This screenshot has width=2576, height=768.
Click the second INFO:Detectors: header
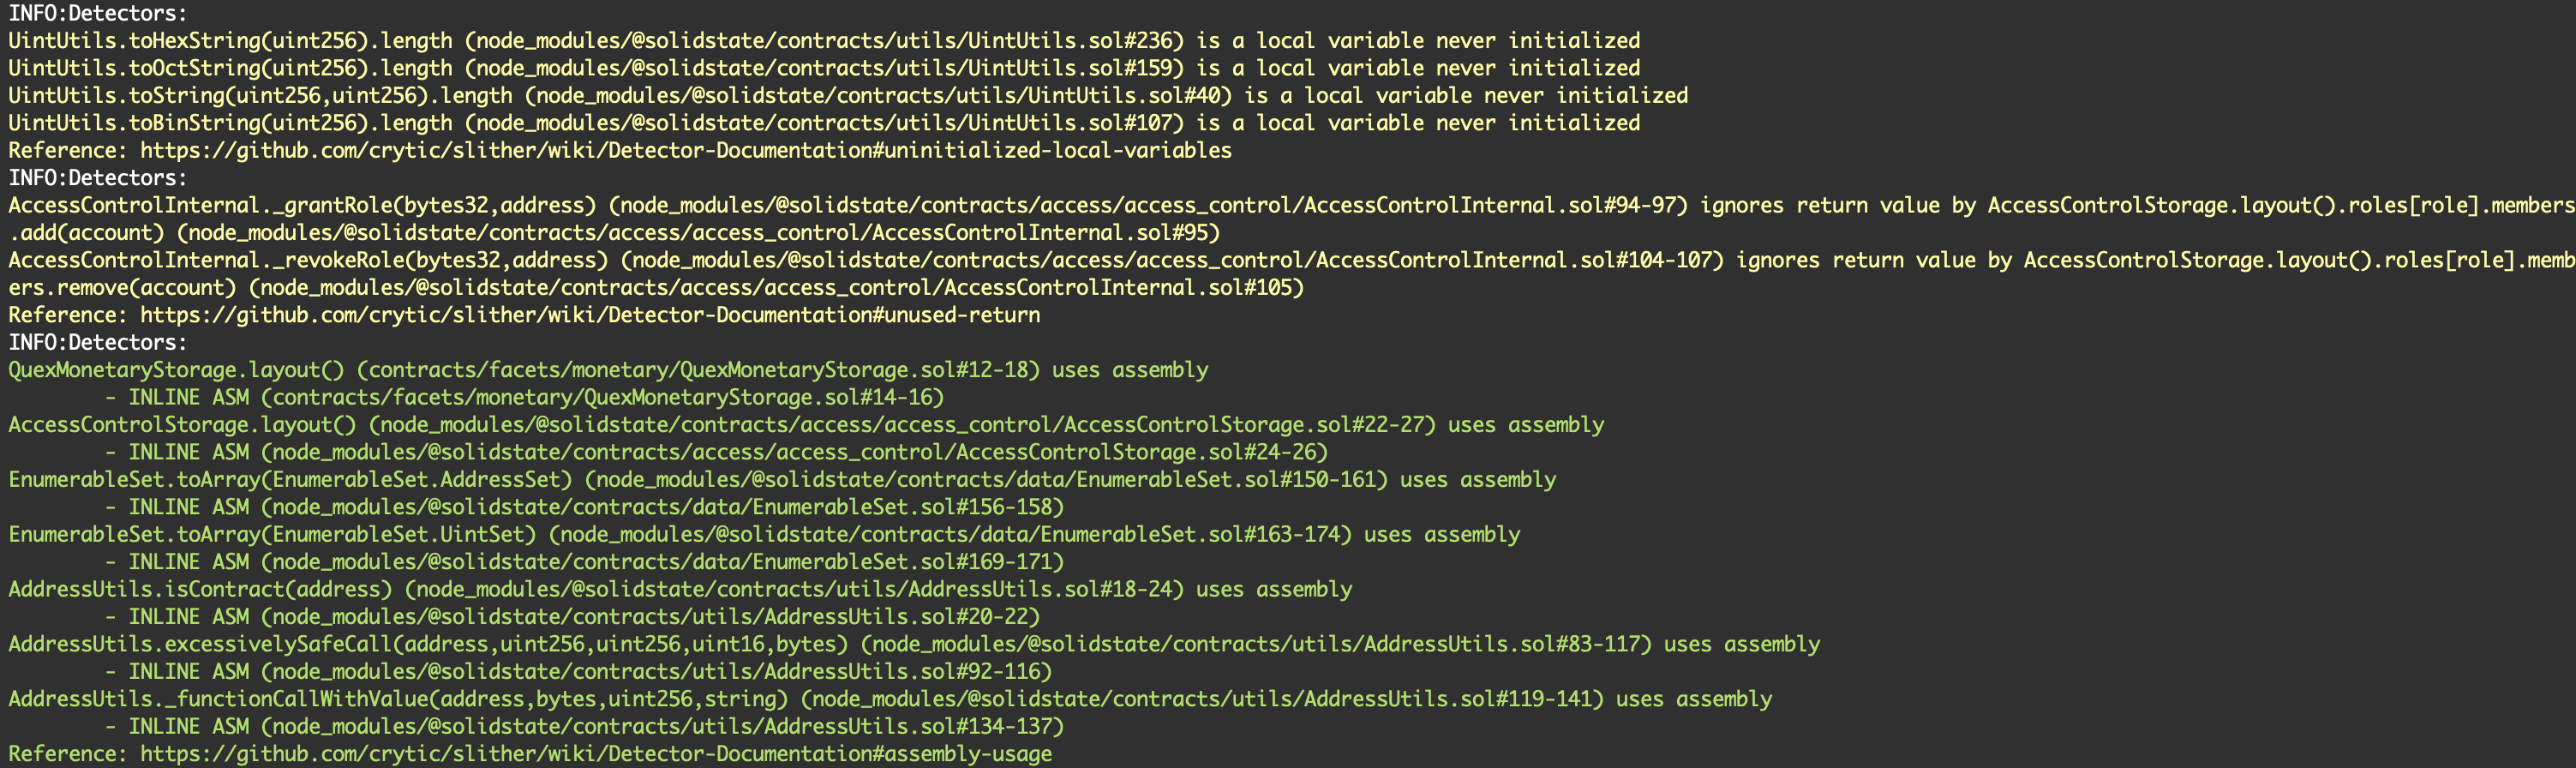pos(98,178)
